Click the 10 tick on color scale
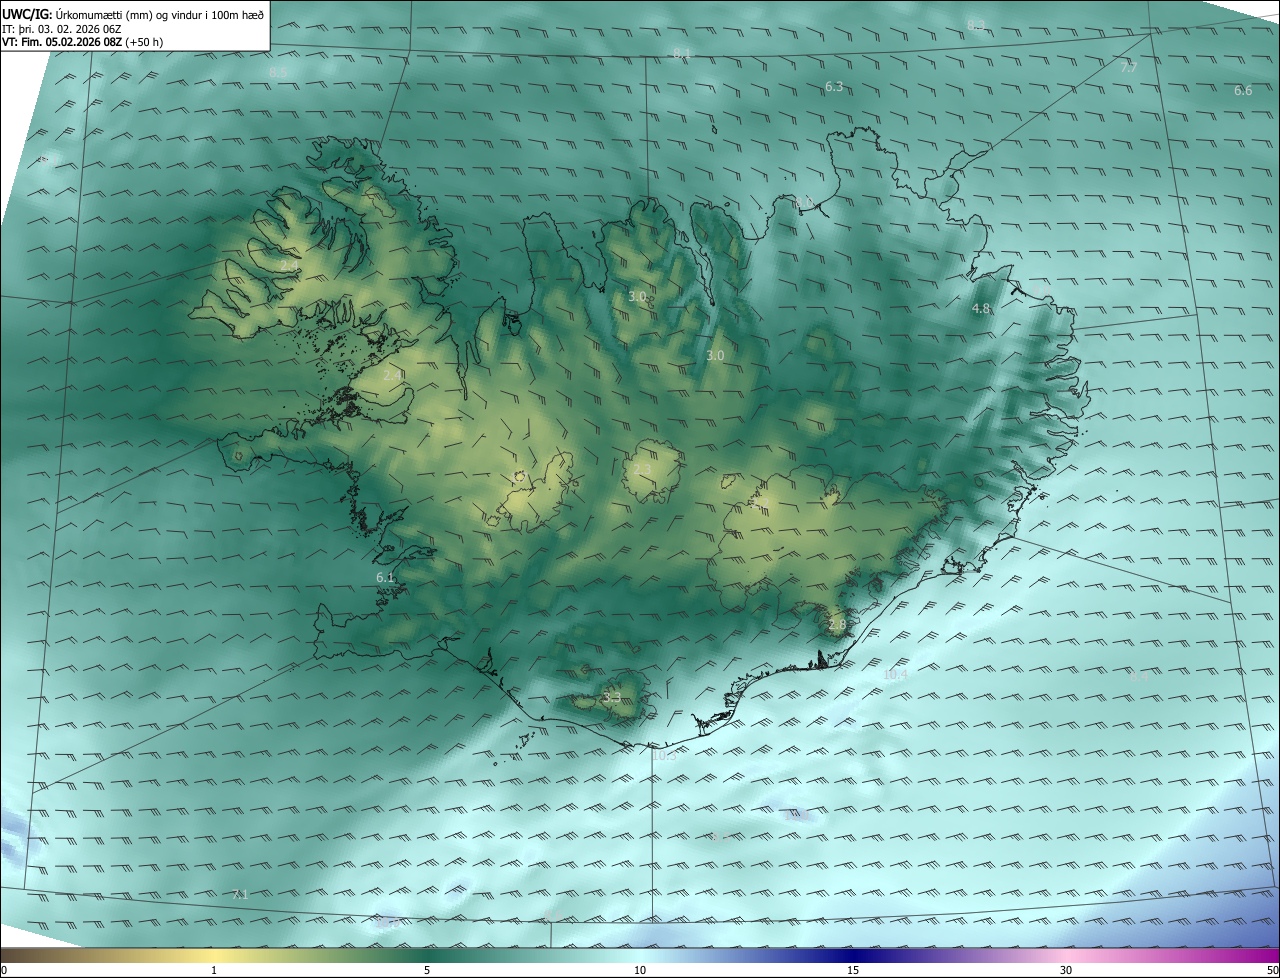 click(x=640, y=970)
